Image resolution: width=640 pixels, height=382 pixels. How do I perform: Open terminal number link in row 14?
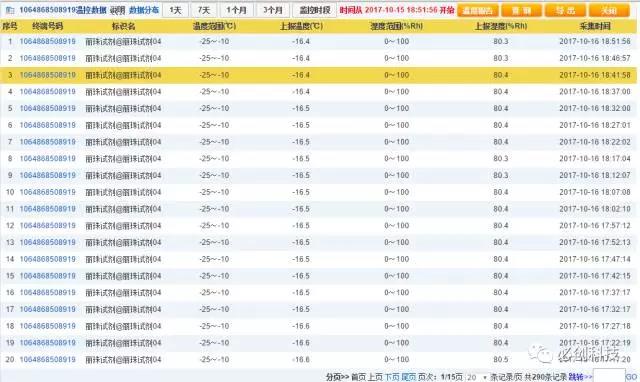tap(47, 259)
